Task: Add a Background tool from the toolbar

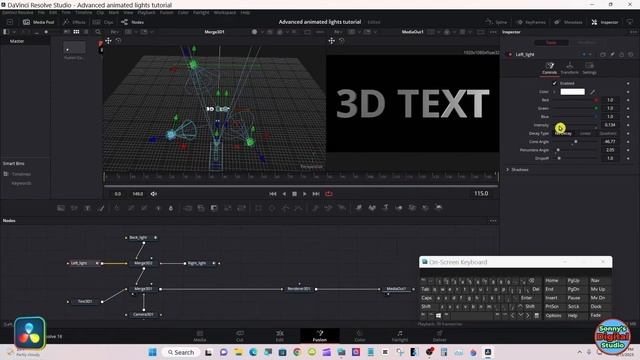Action: [61, 208]
